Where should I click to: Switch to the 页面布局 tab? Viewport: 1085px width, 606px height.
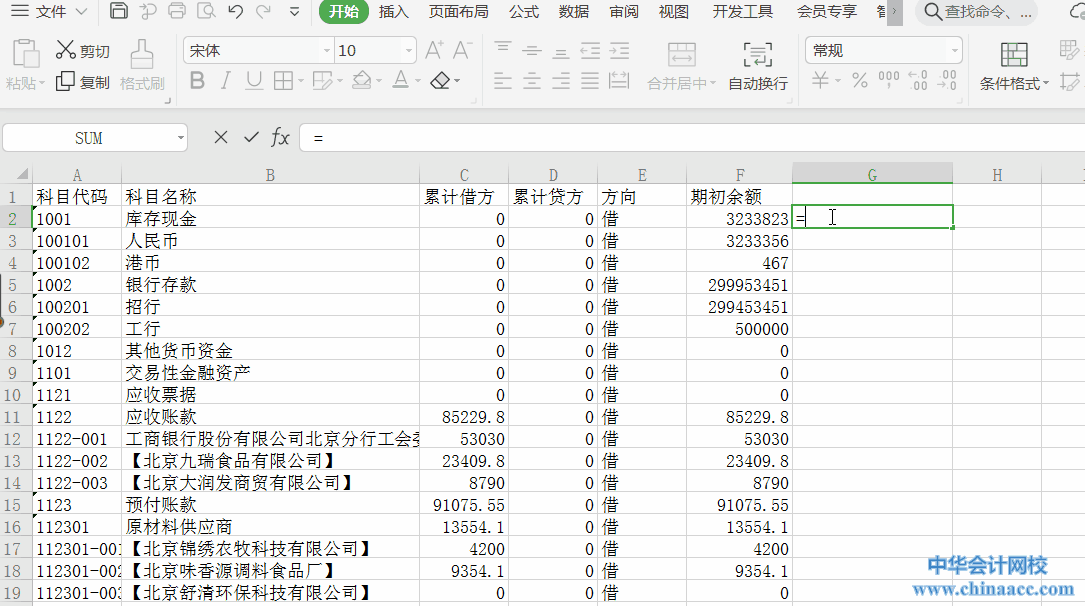click(458, 12)
